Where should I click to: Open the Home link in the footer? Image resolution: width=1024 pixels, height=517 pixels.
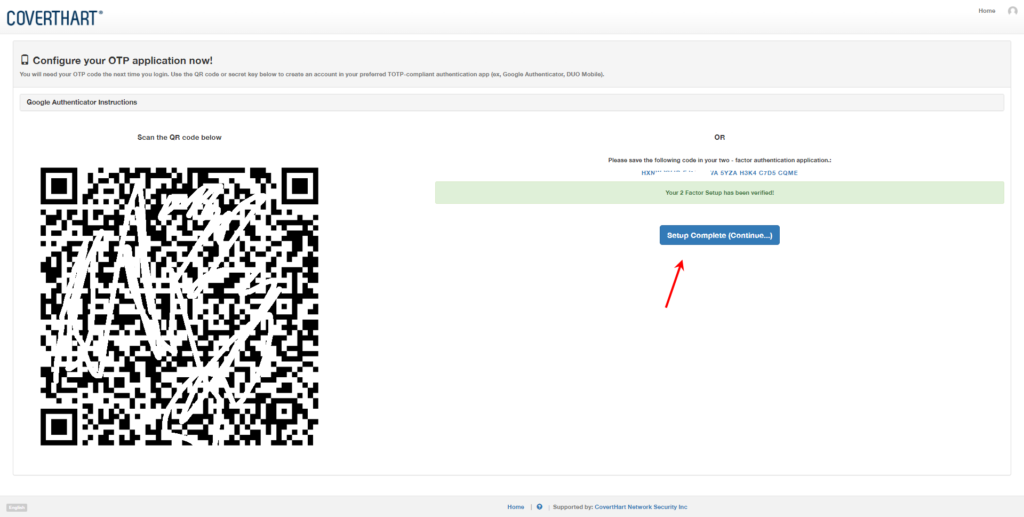[x=515, y=507]
